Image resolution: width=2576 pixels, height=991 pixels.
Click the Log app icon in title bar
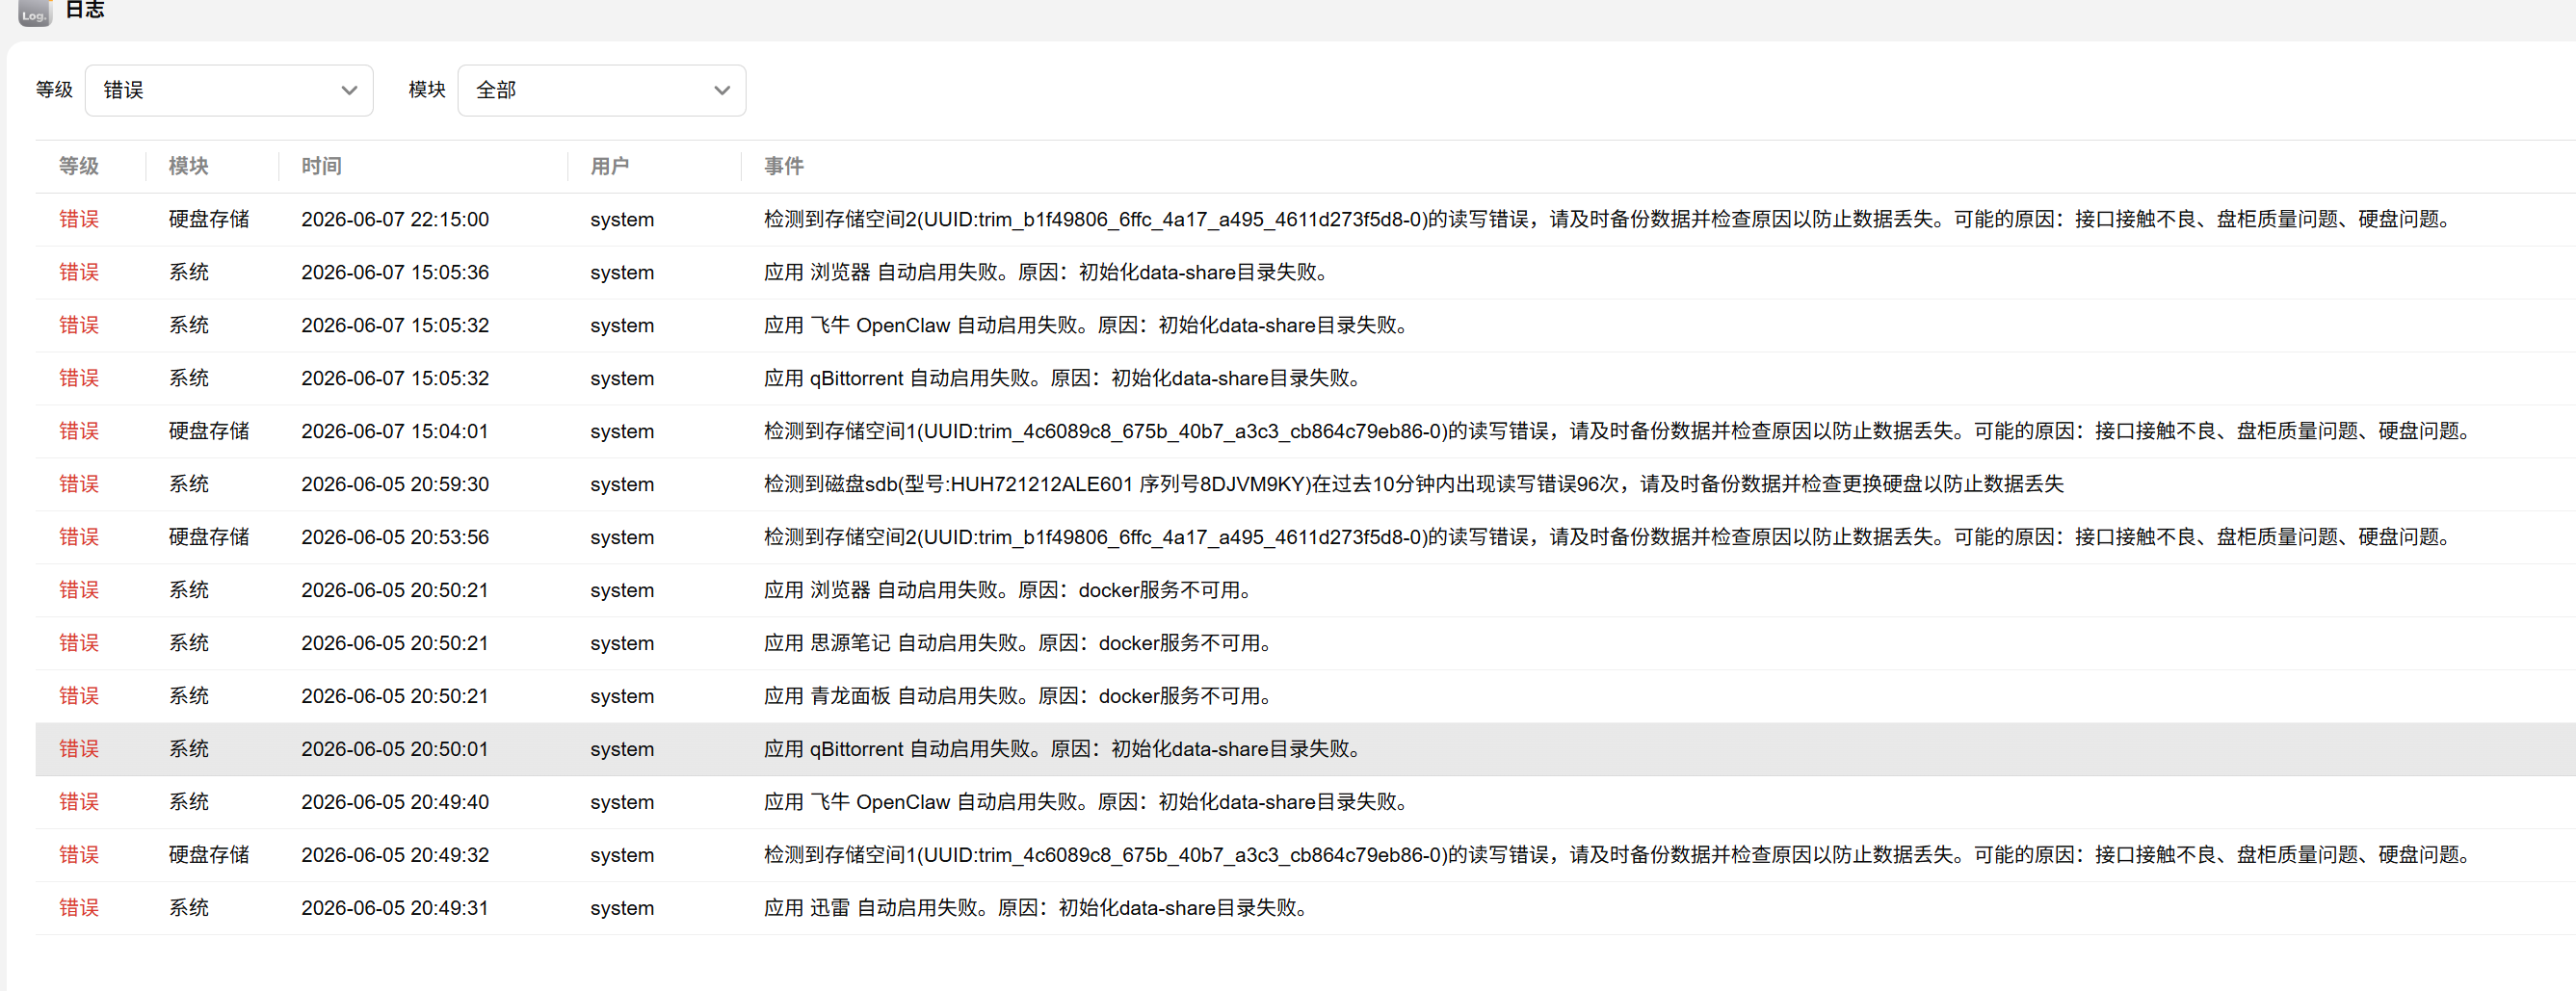tap(34, 12)
